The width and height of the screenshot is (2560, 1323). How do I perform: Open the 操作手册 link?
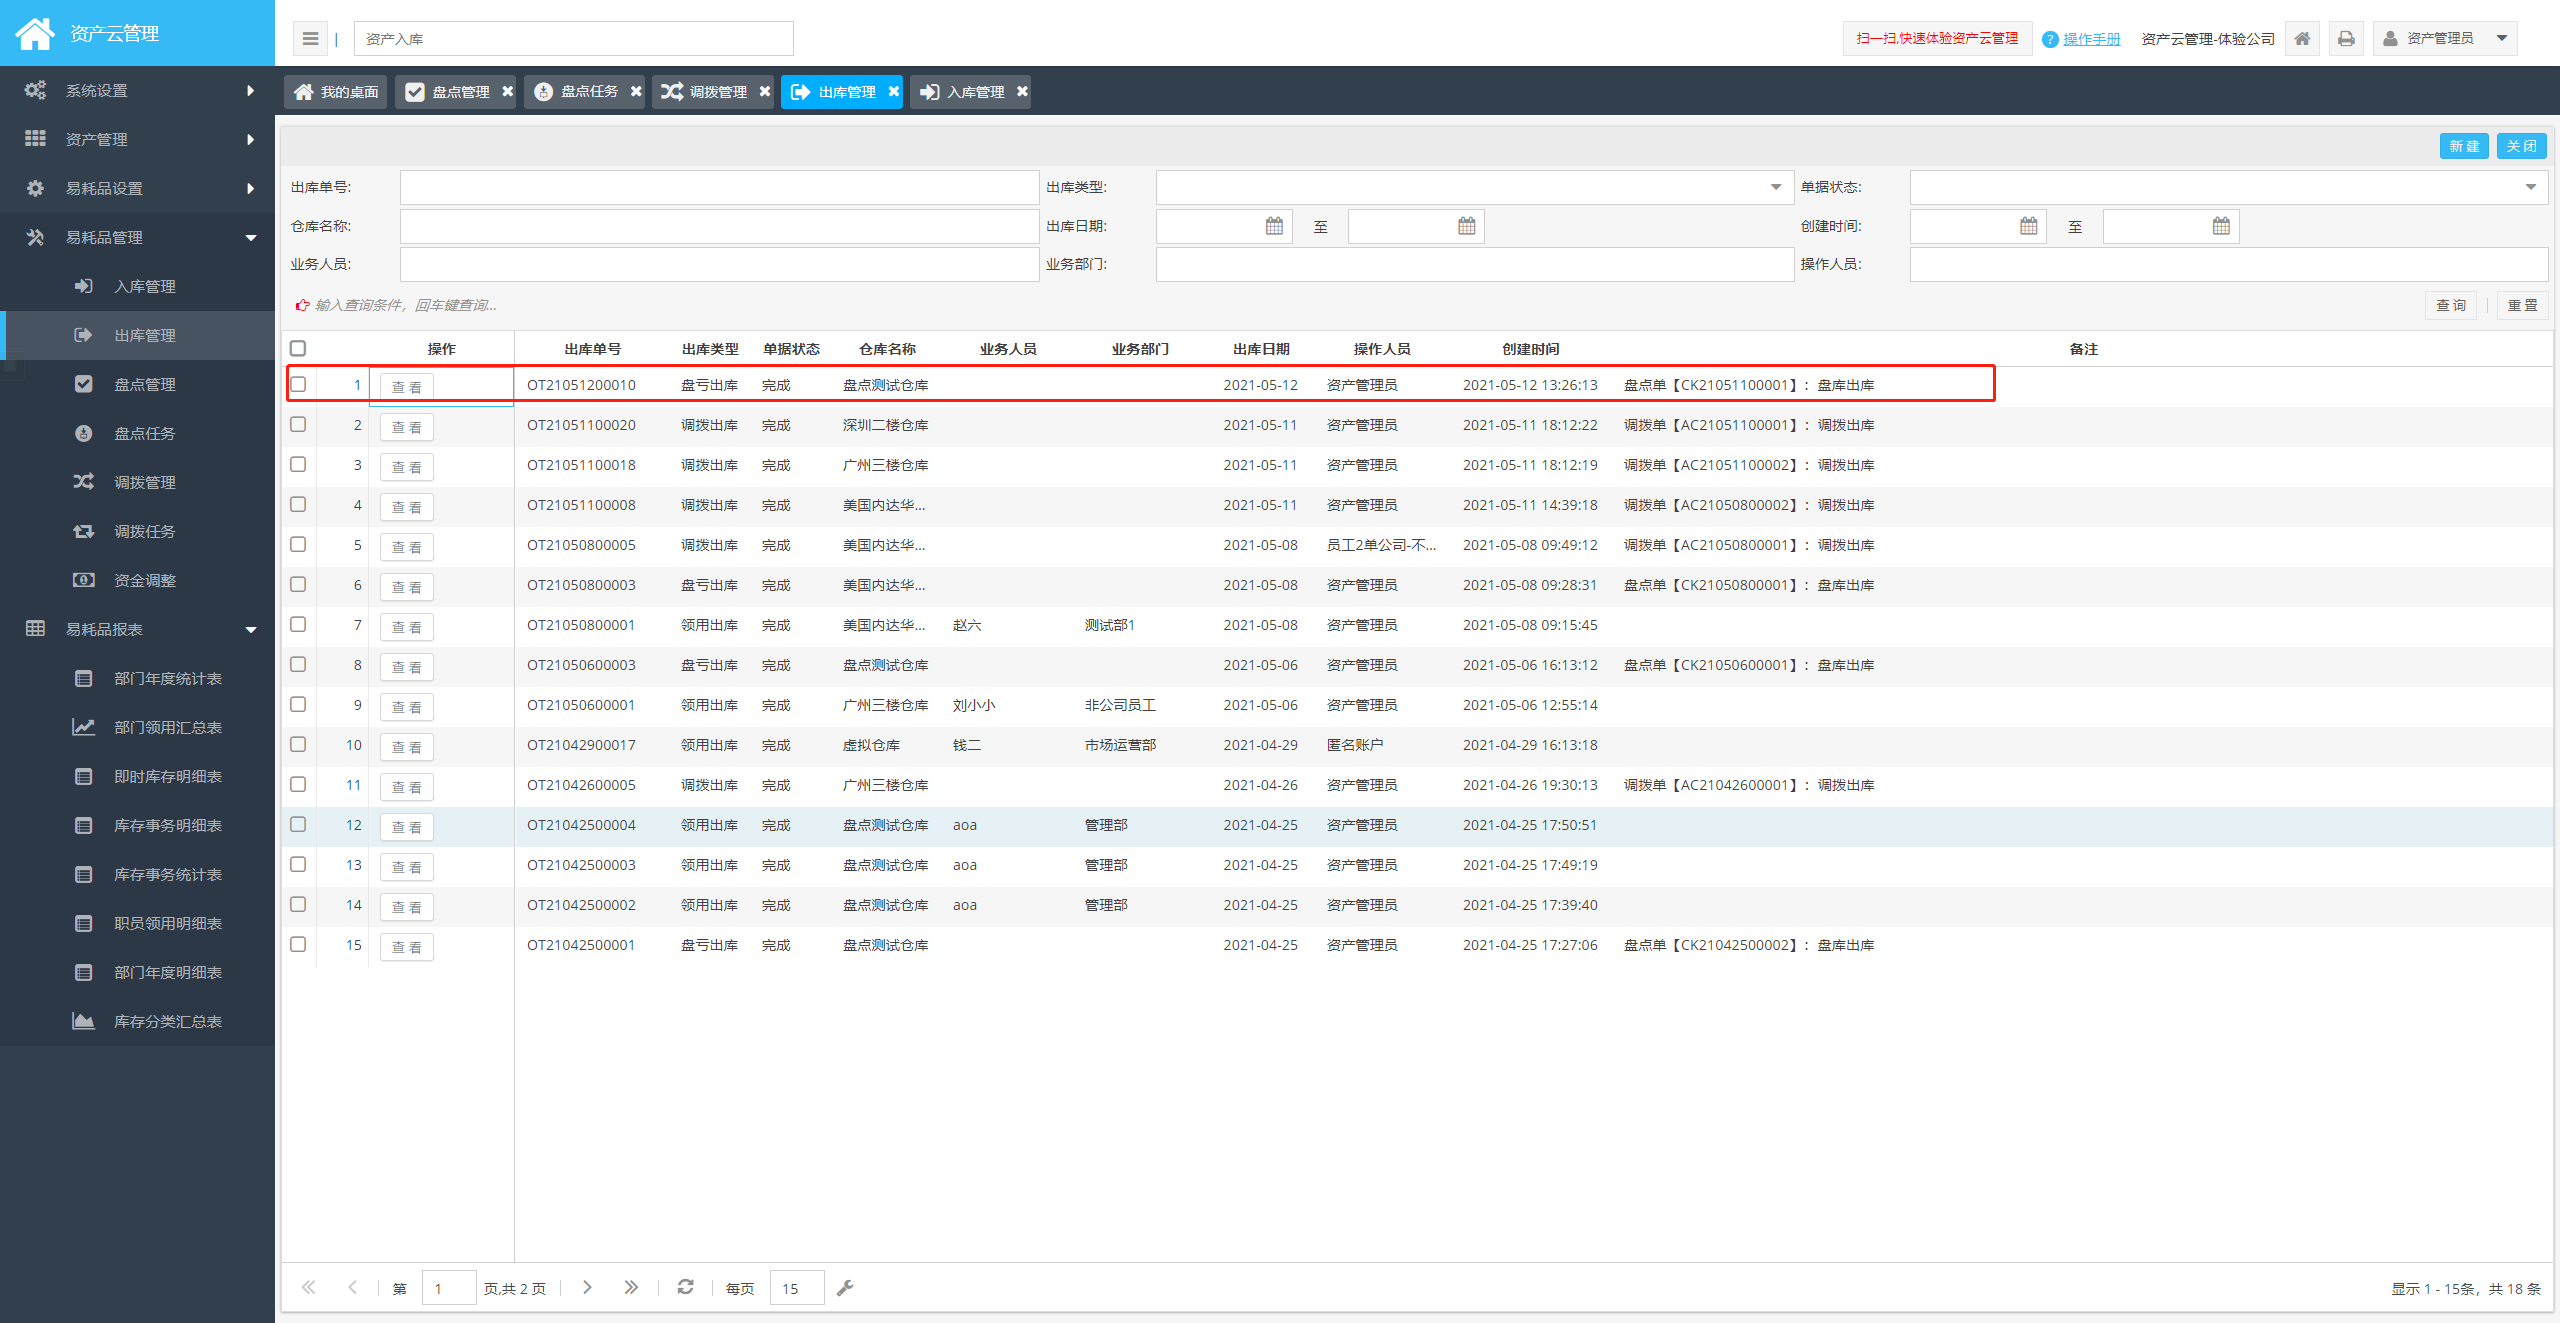pos(2091,39)
